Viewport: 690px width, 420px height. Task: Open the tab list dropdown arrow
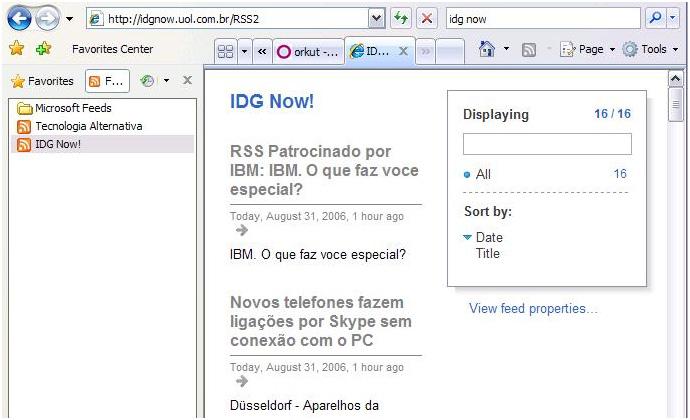[x=245, y=52]
